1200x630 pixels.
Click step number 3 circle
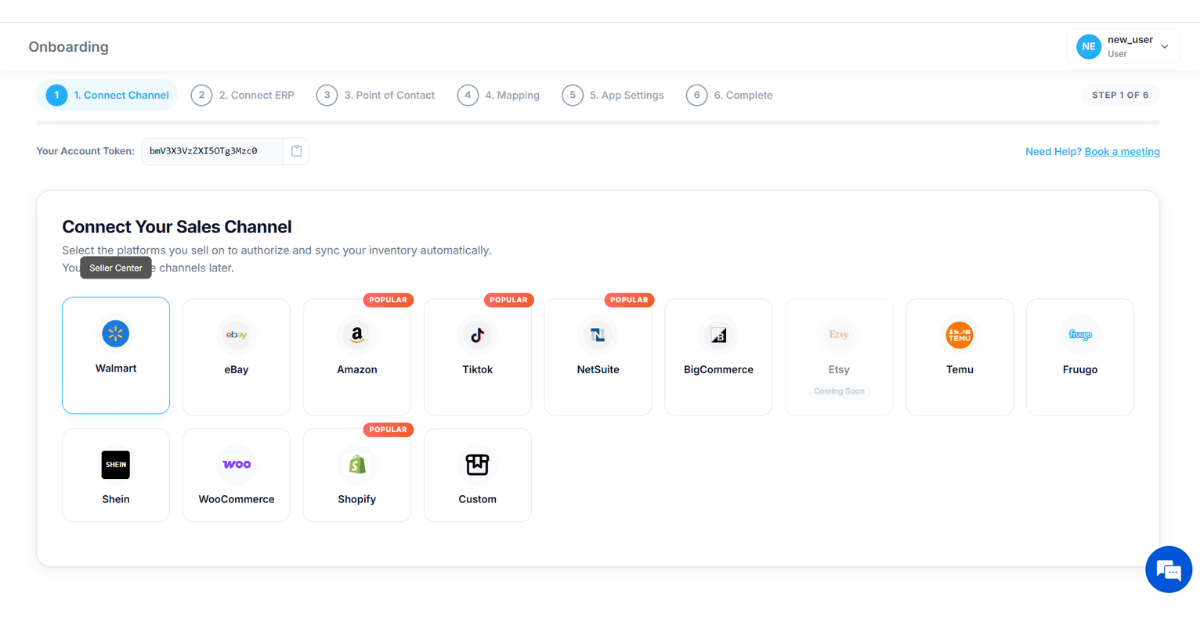[327, 95]
